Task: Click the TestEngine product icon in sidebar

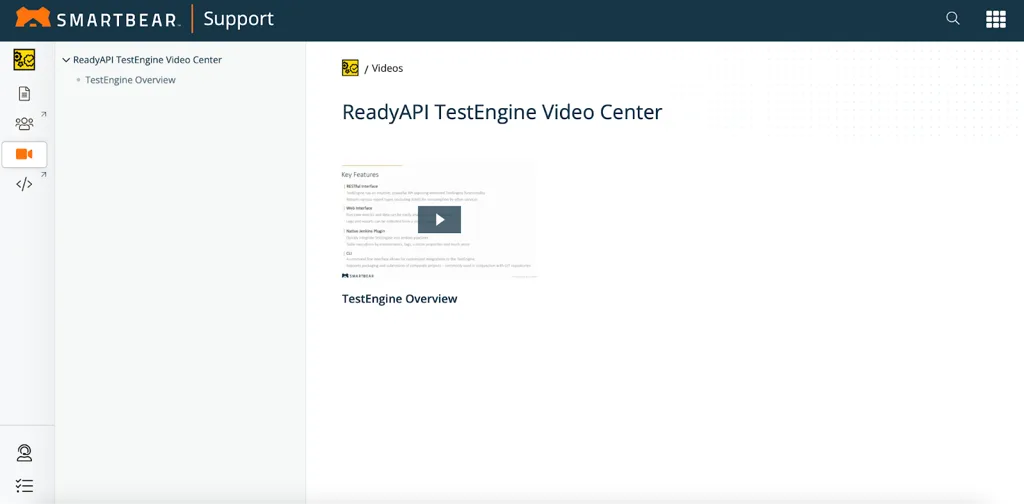Action: coord(24,60)
